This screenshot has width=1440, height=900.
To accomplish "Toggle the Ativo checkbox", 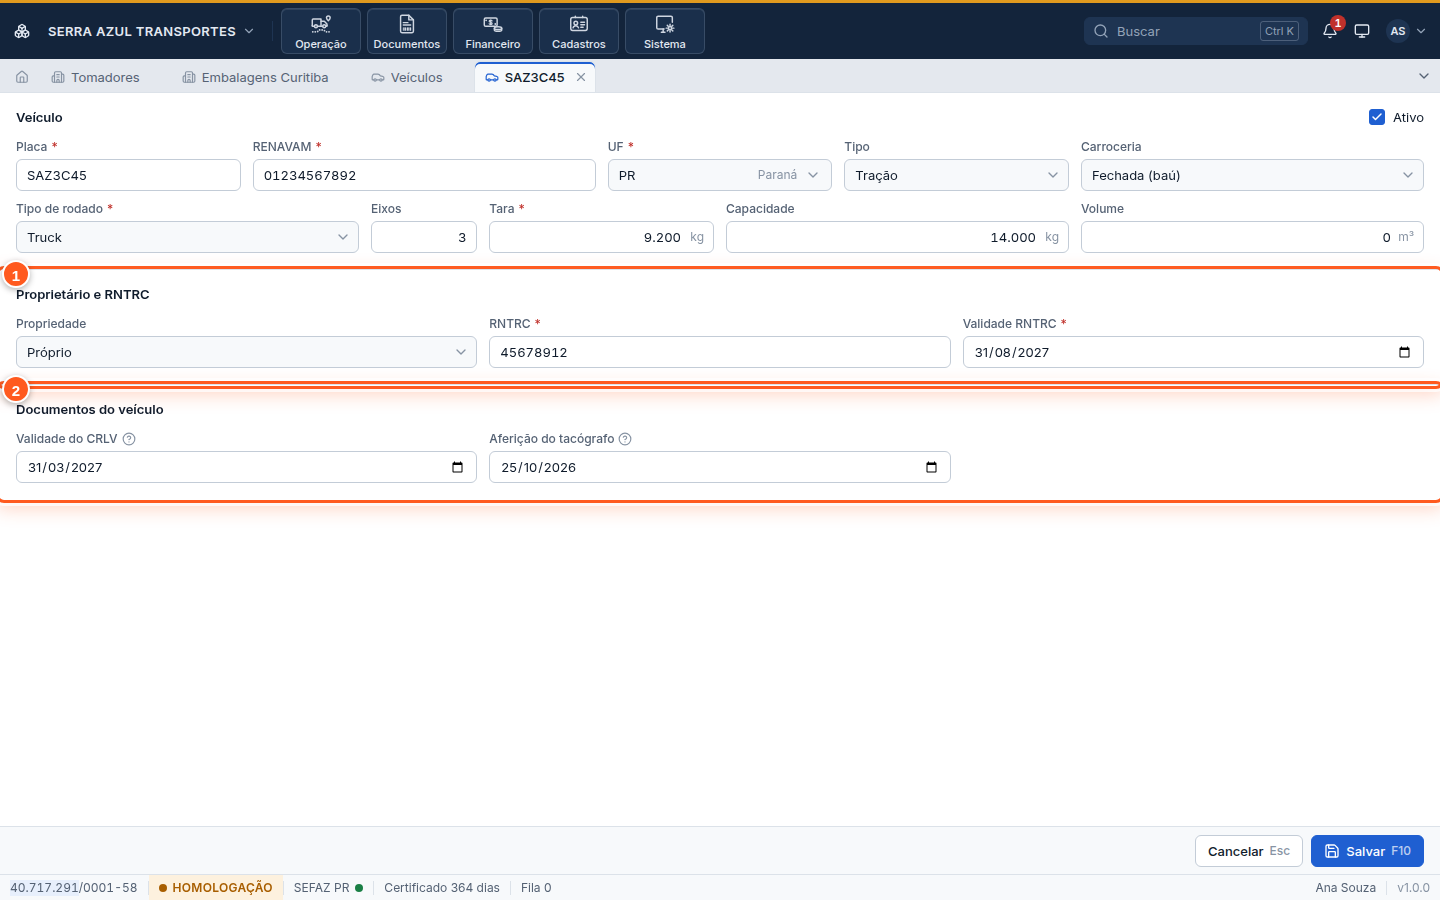I will (1377, 117).
